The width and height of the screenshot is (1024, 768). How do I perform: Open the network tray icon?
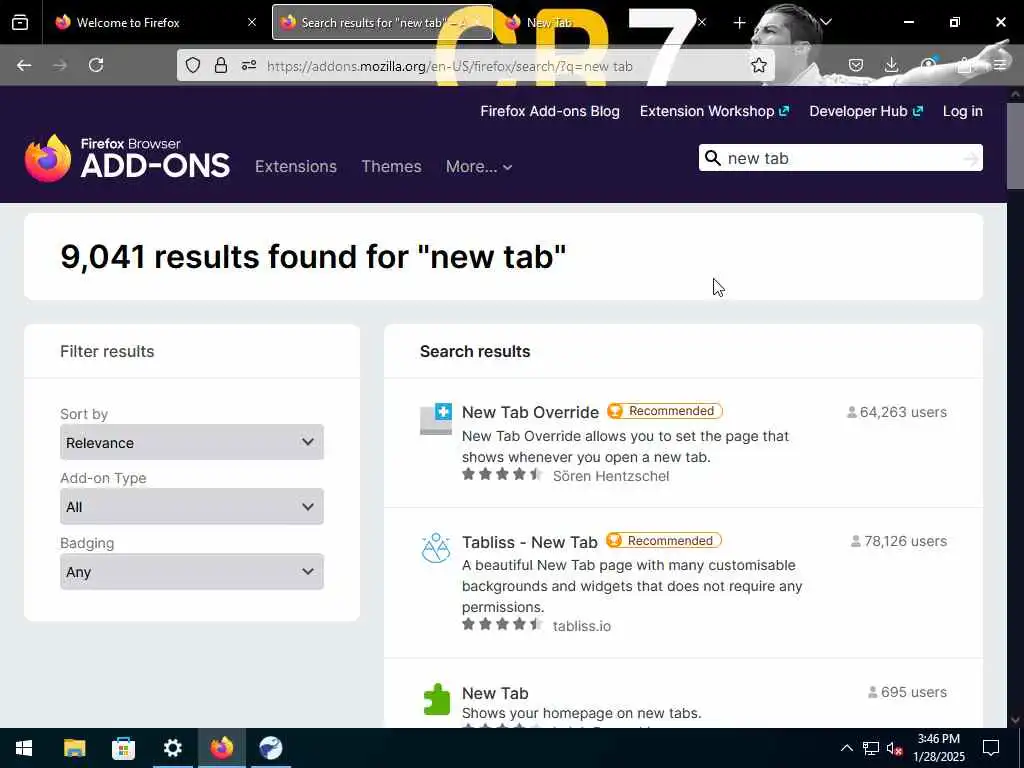point(871,748)
